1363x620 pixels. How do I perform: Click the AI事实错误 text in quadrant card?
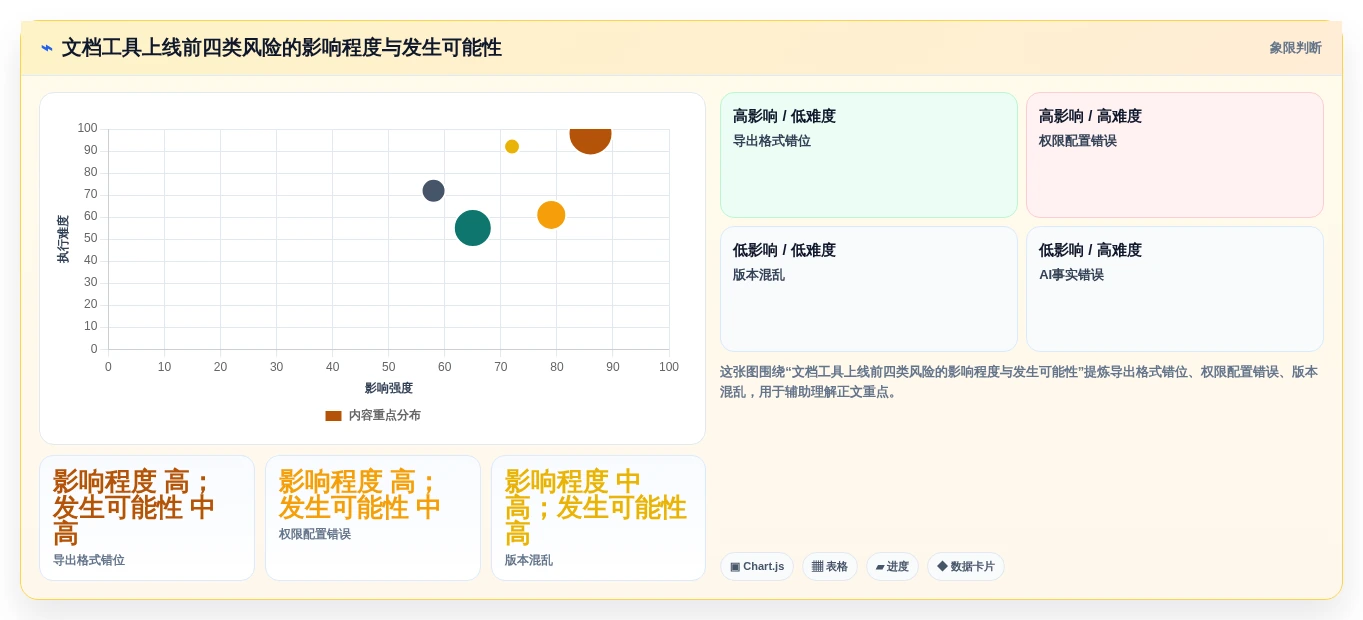tap(1071, 275)
